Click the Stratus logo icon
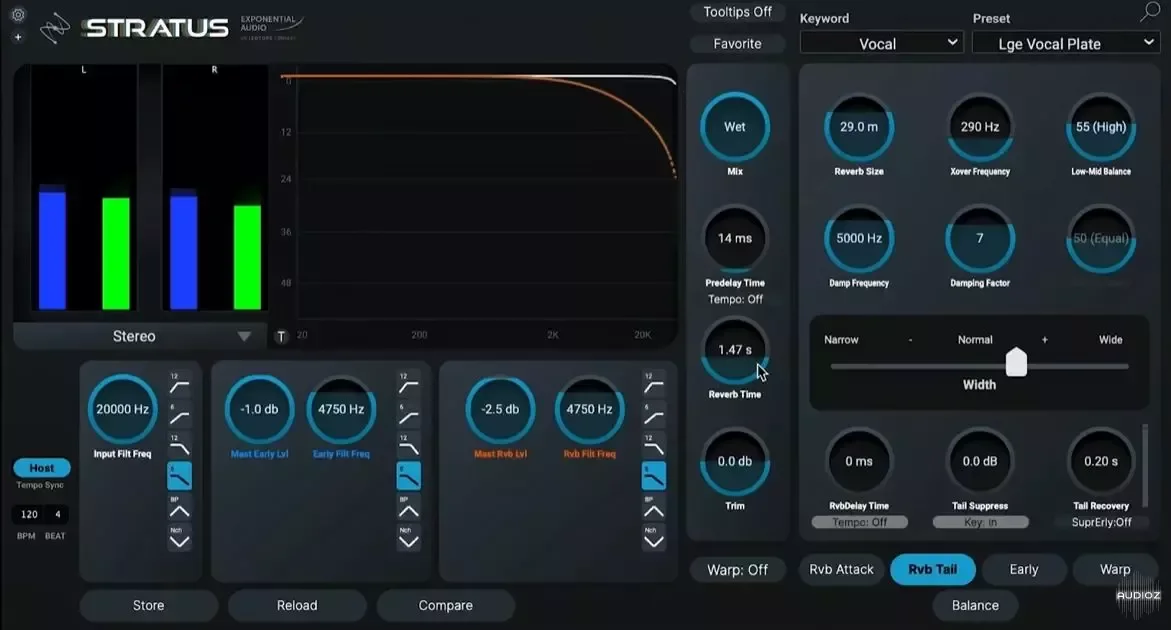This screenshot has width=1171, height=630. (55, 28)
